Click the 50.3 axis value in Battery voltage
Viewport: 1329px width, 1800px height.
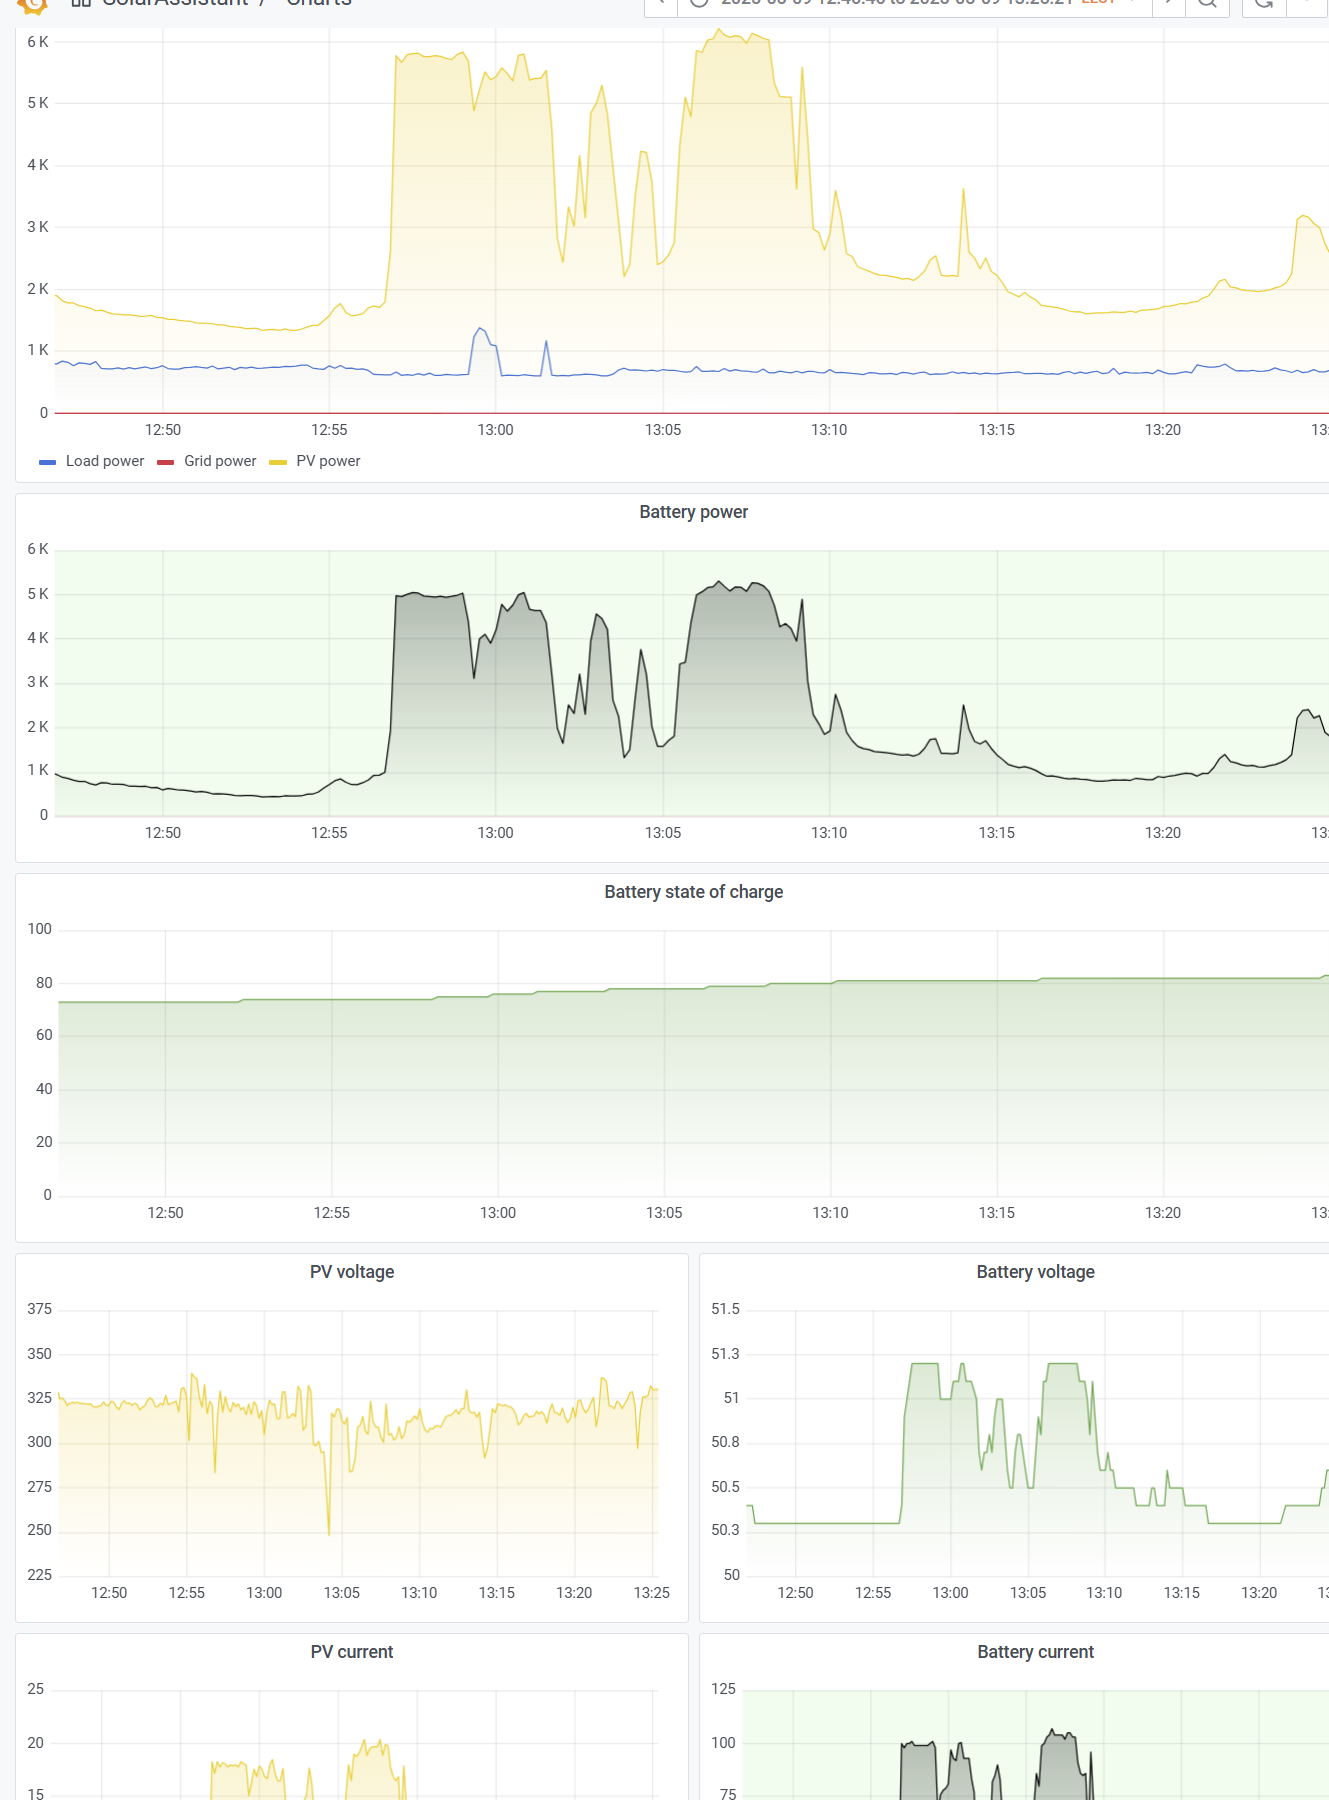[x=725, y=1530]
